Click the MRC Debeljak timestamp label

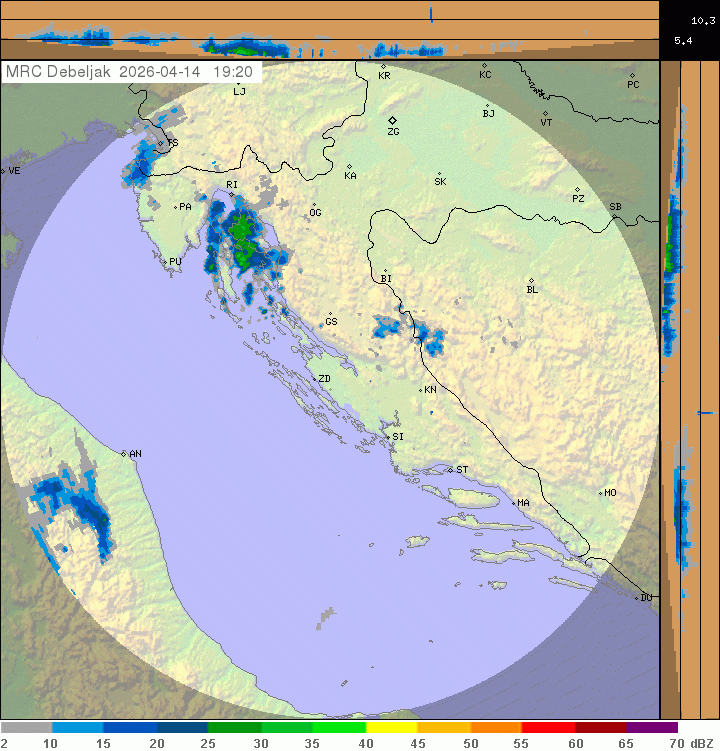(x=130, y=72)
